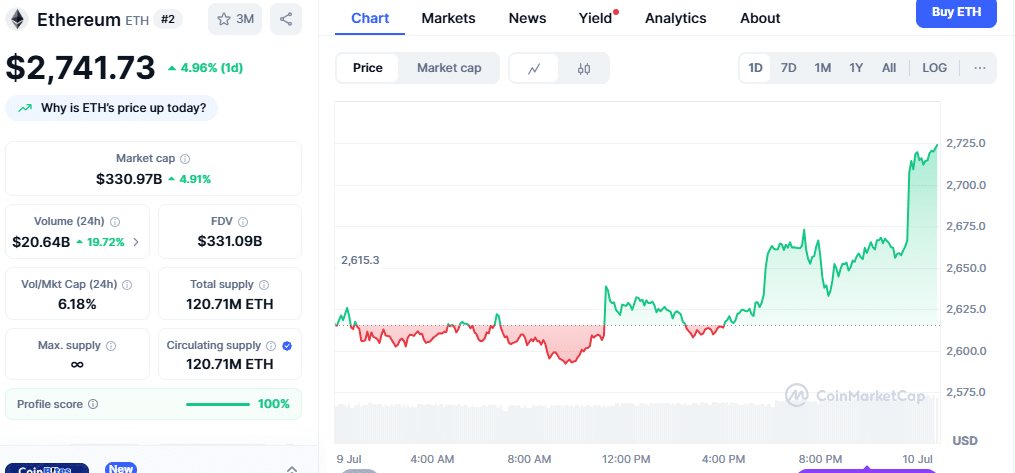Viewport: 1015px width, 473px height.
Task: Select 1Y time range
Action: point(856,68)
